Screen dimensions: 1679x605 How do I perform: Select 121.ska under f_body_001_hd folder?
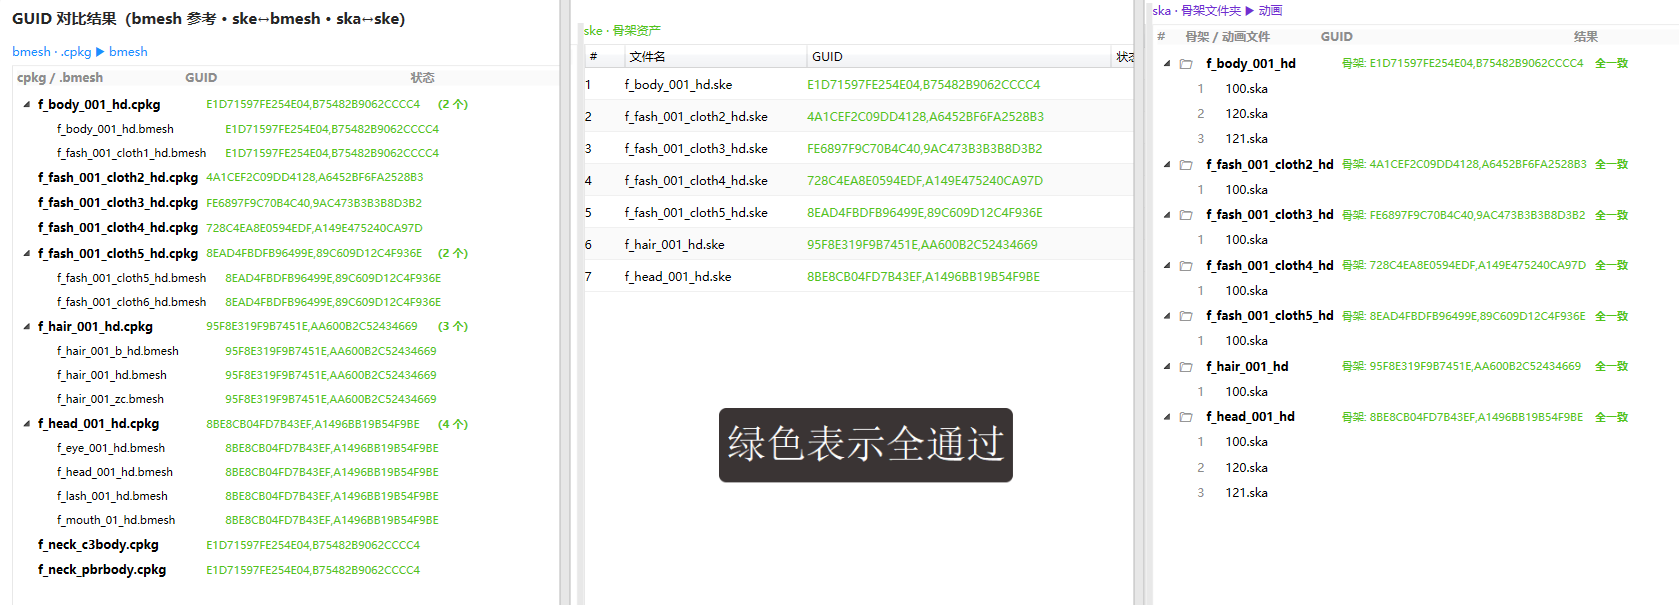pos(1247,139)
